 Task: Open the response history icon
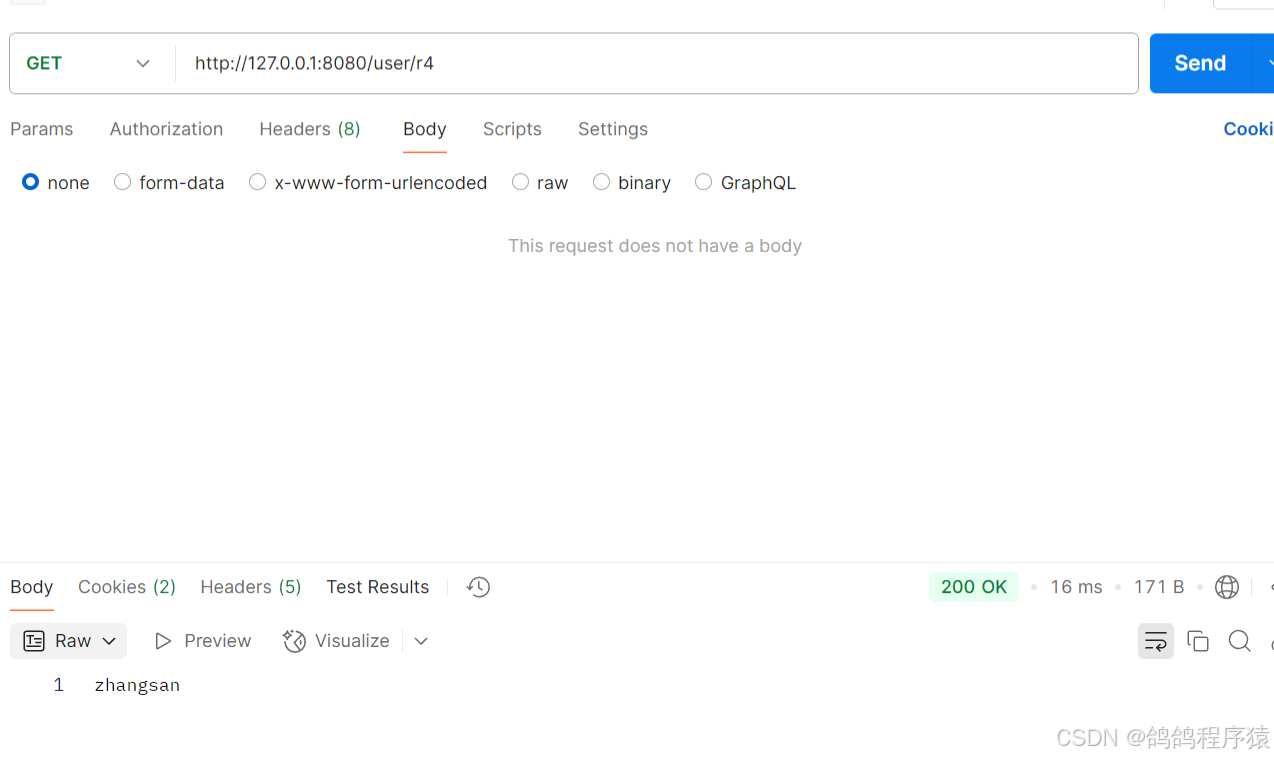tap(479, 587)
